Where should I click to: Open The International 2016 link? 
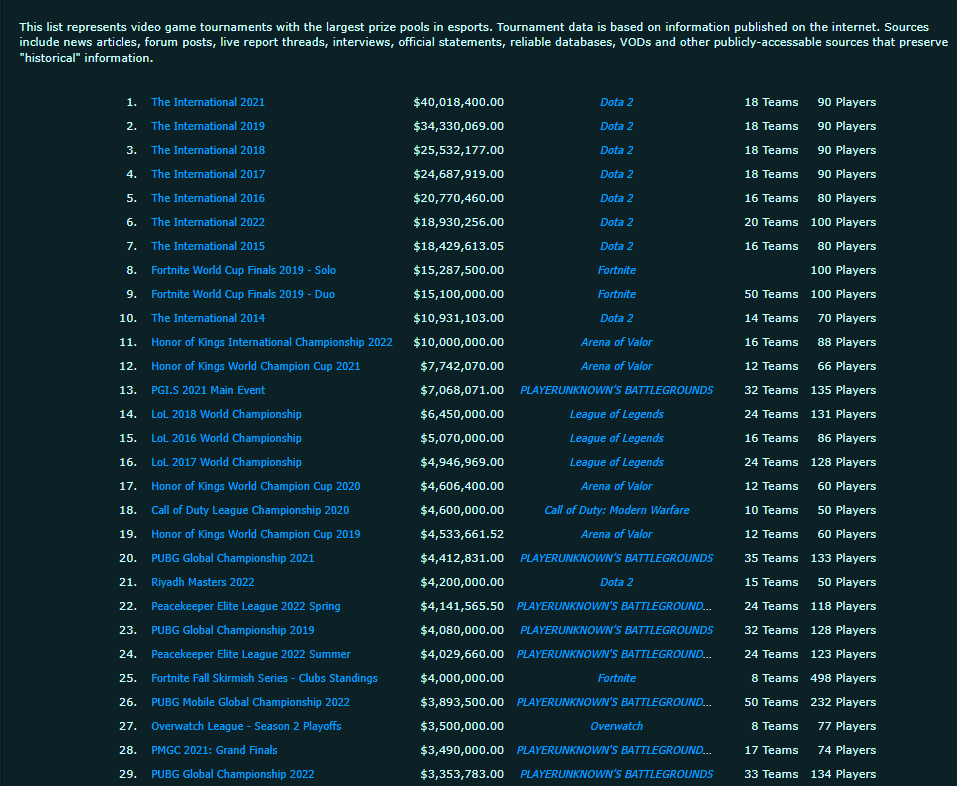[208, 198]
